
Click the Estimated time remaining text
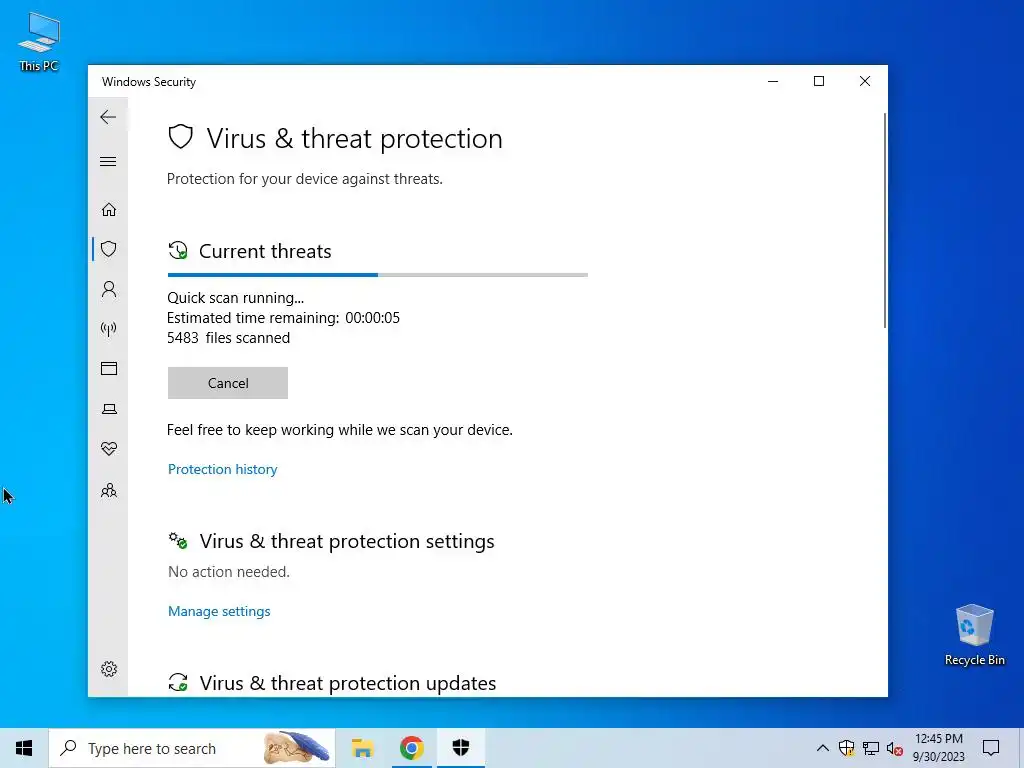tap(283, 318)
